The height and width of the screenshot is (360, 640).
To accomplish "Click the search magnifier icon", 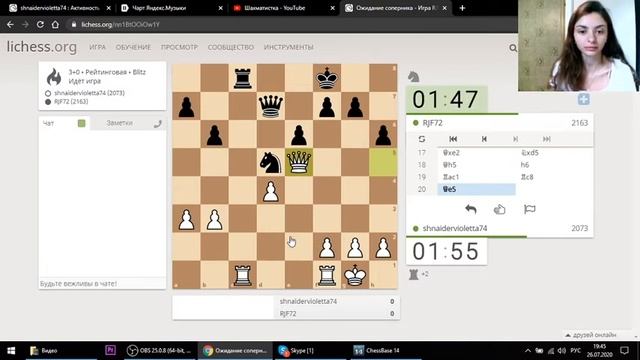I will pos(513,48).
